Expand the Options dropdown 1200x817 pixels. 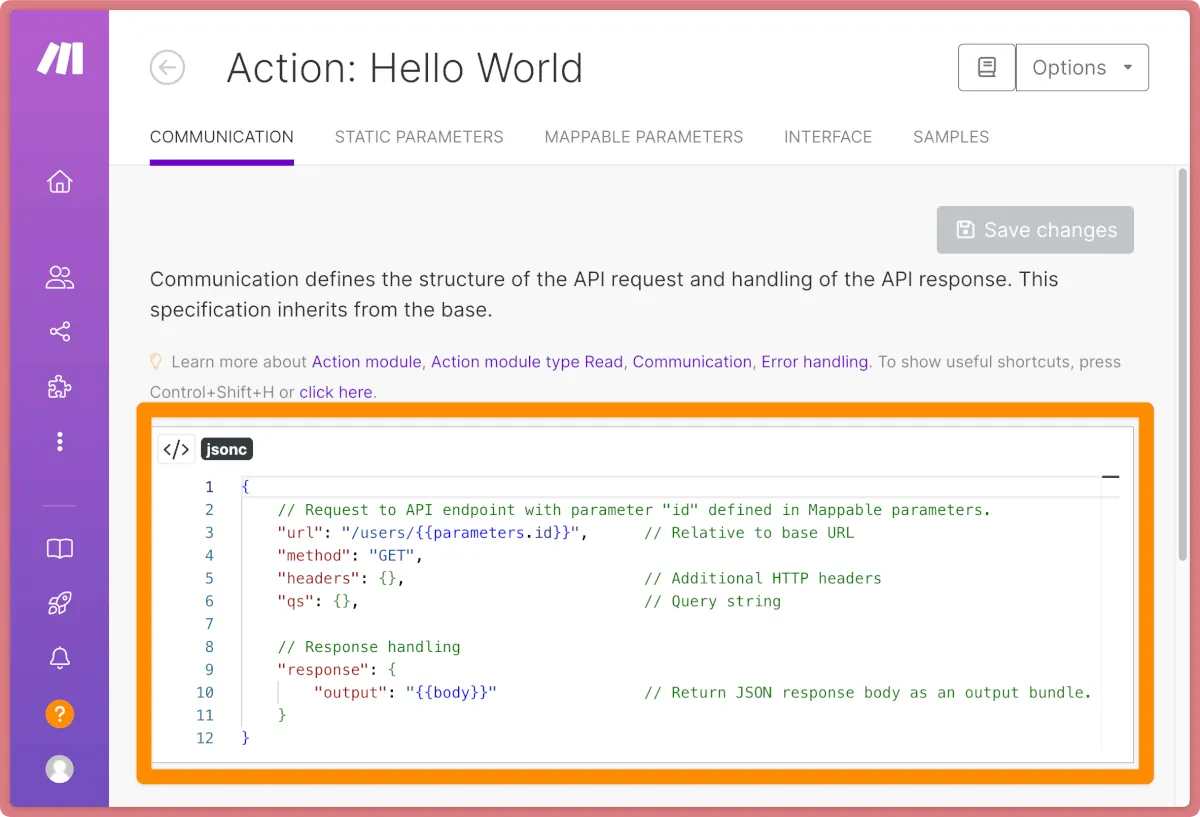[x=1082, y=68]
